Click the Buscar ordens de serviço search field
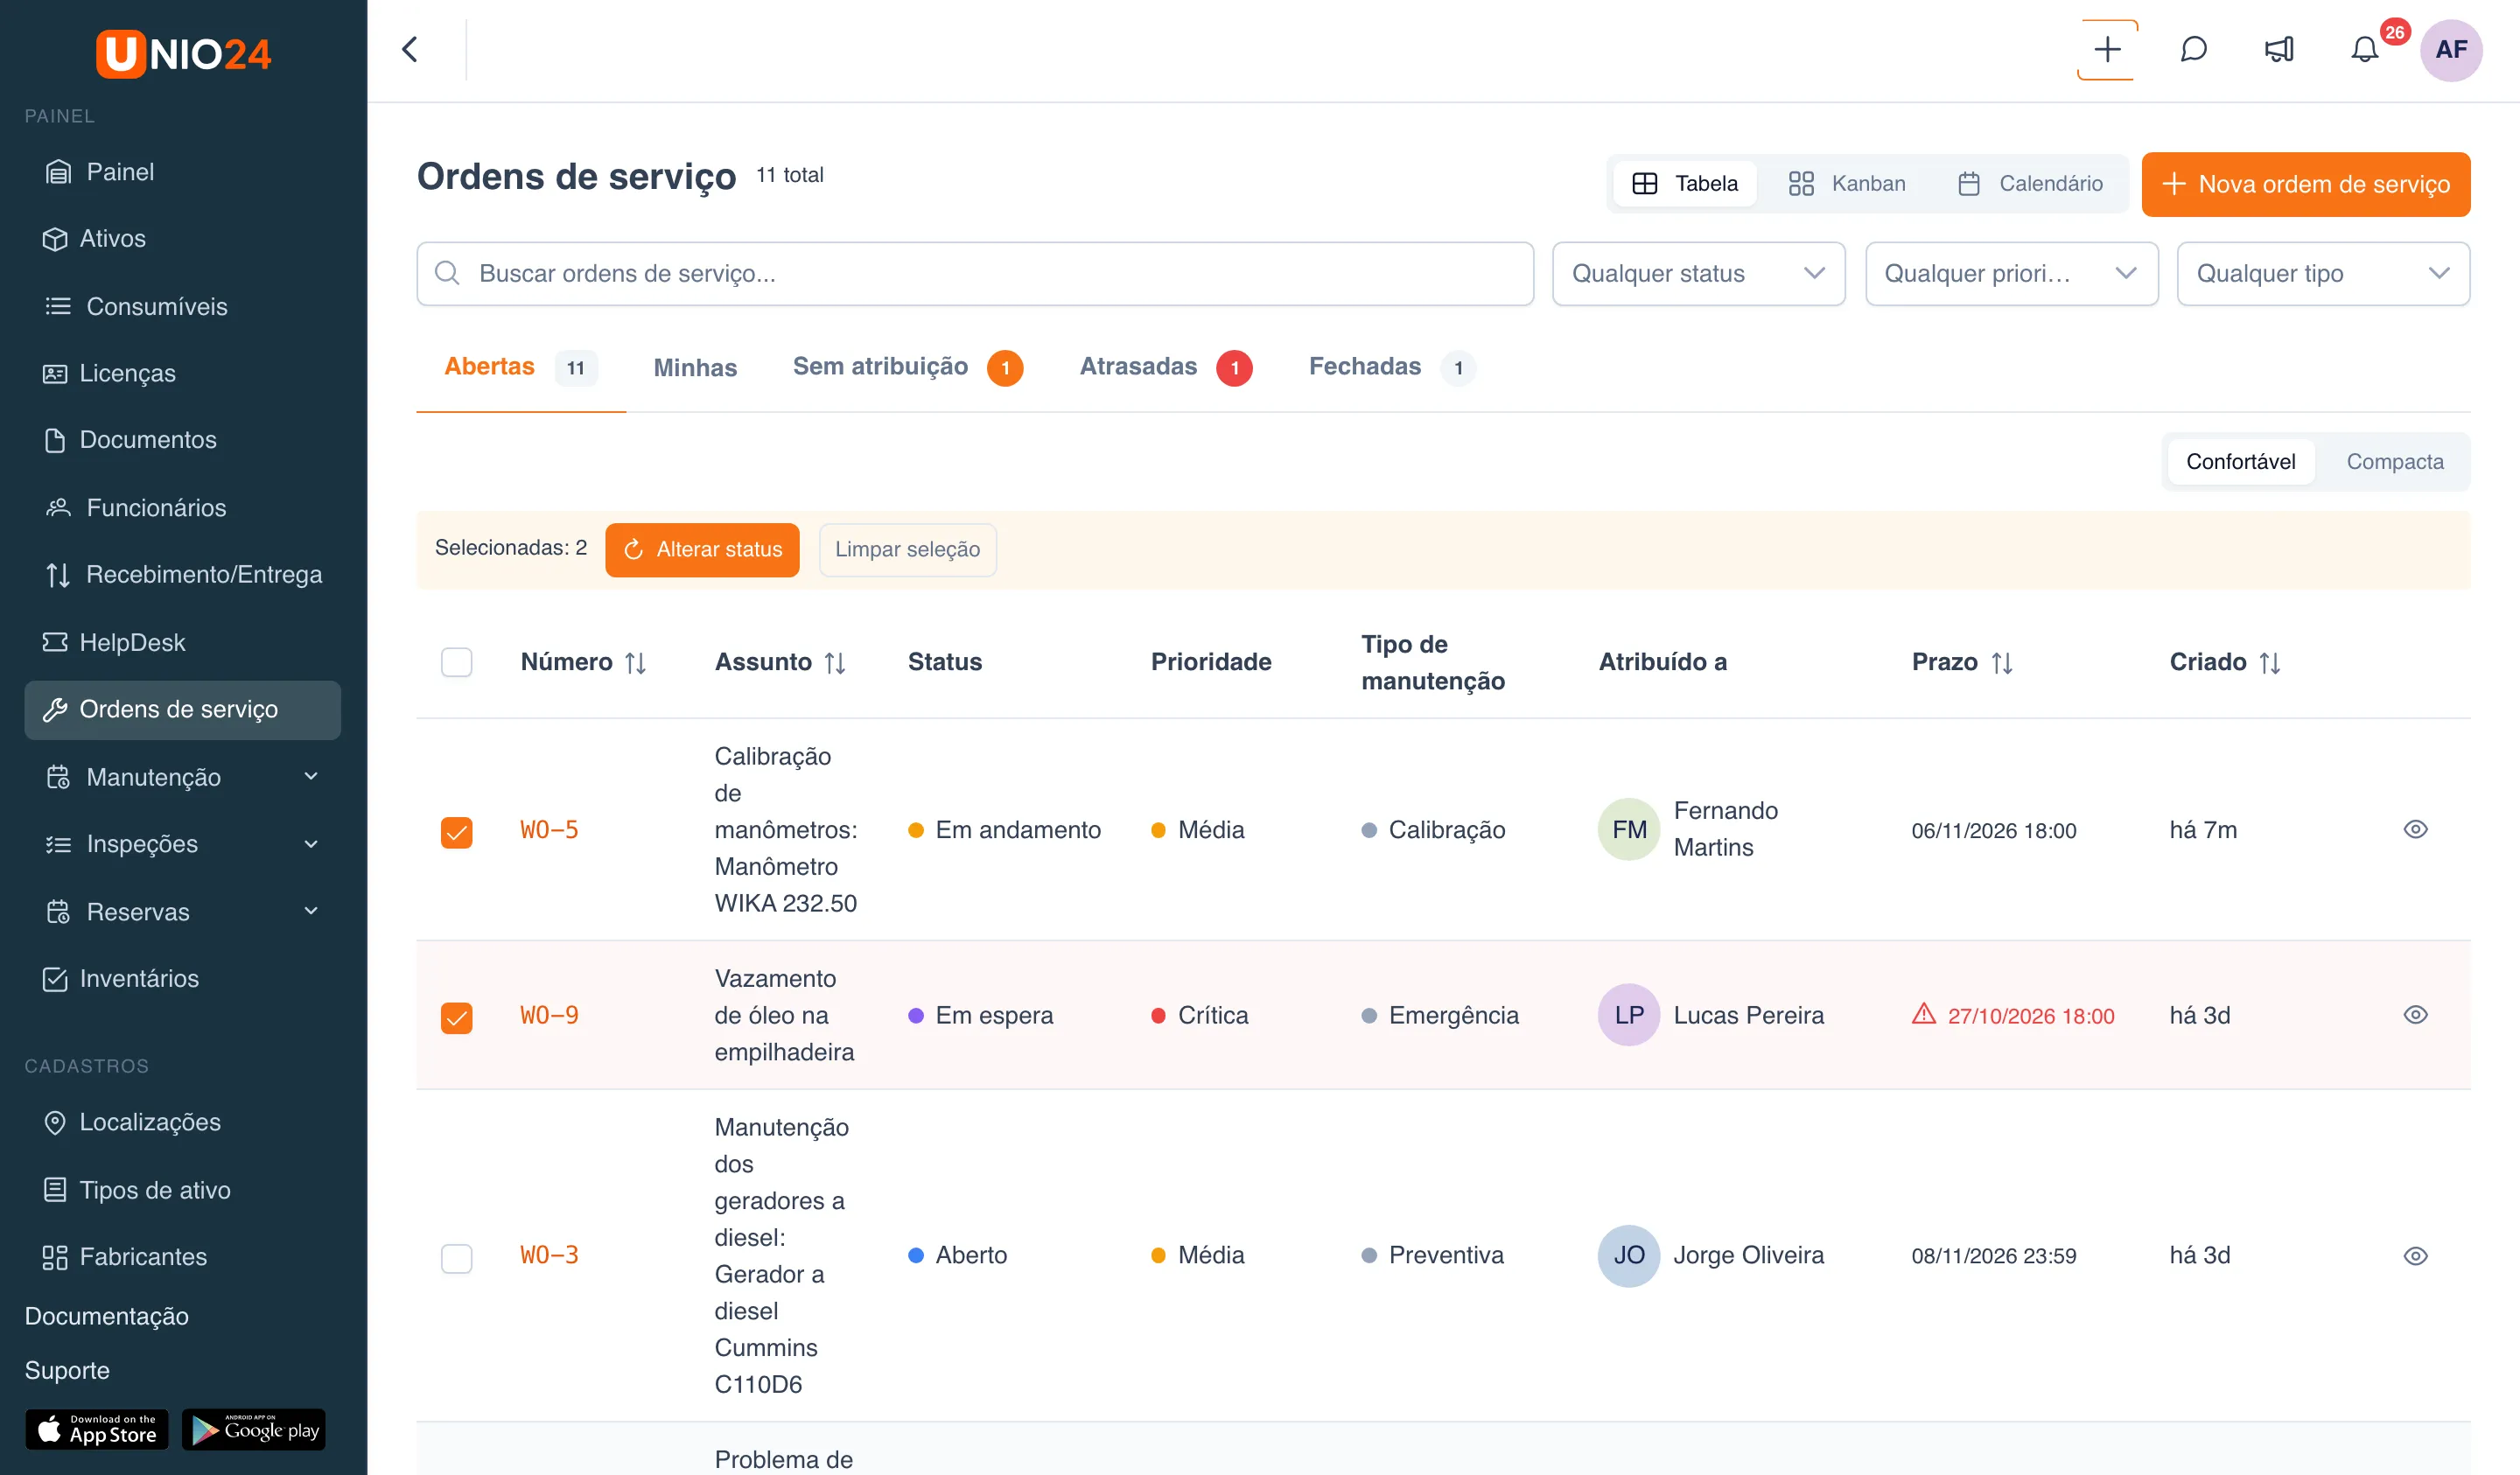2520x1475 pixels. [975, 273]
